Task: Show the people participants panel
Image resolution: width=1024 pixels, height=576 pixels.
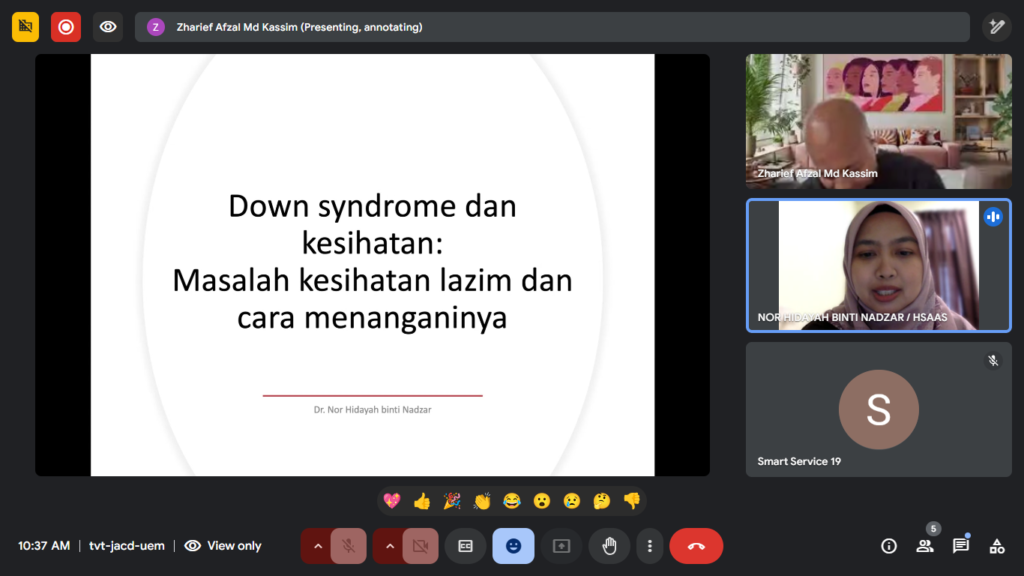Action: tap(925, 546)
